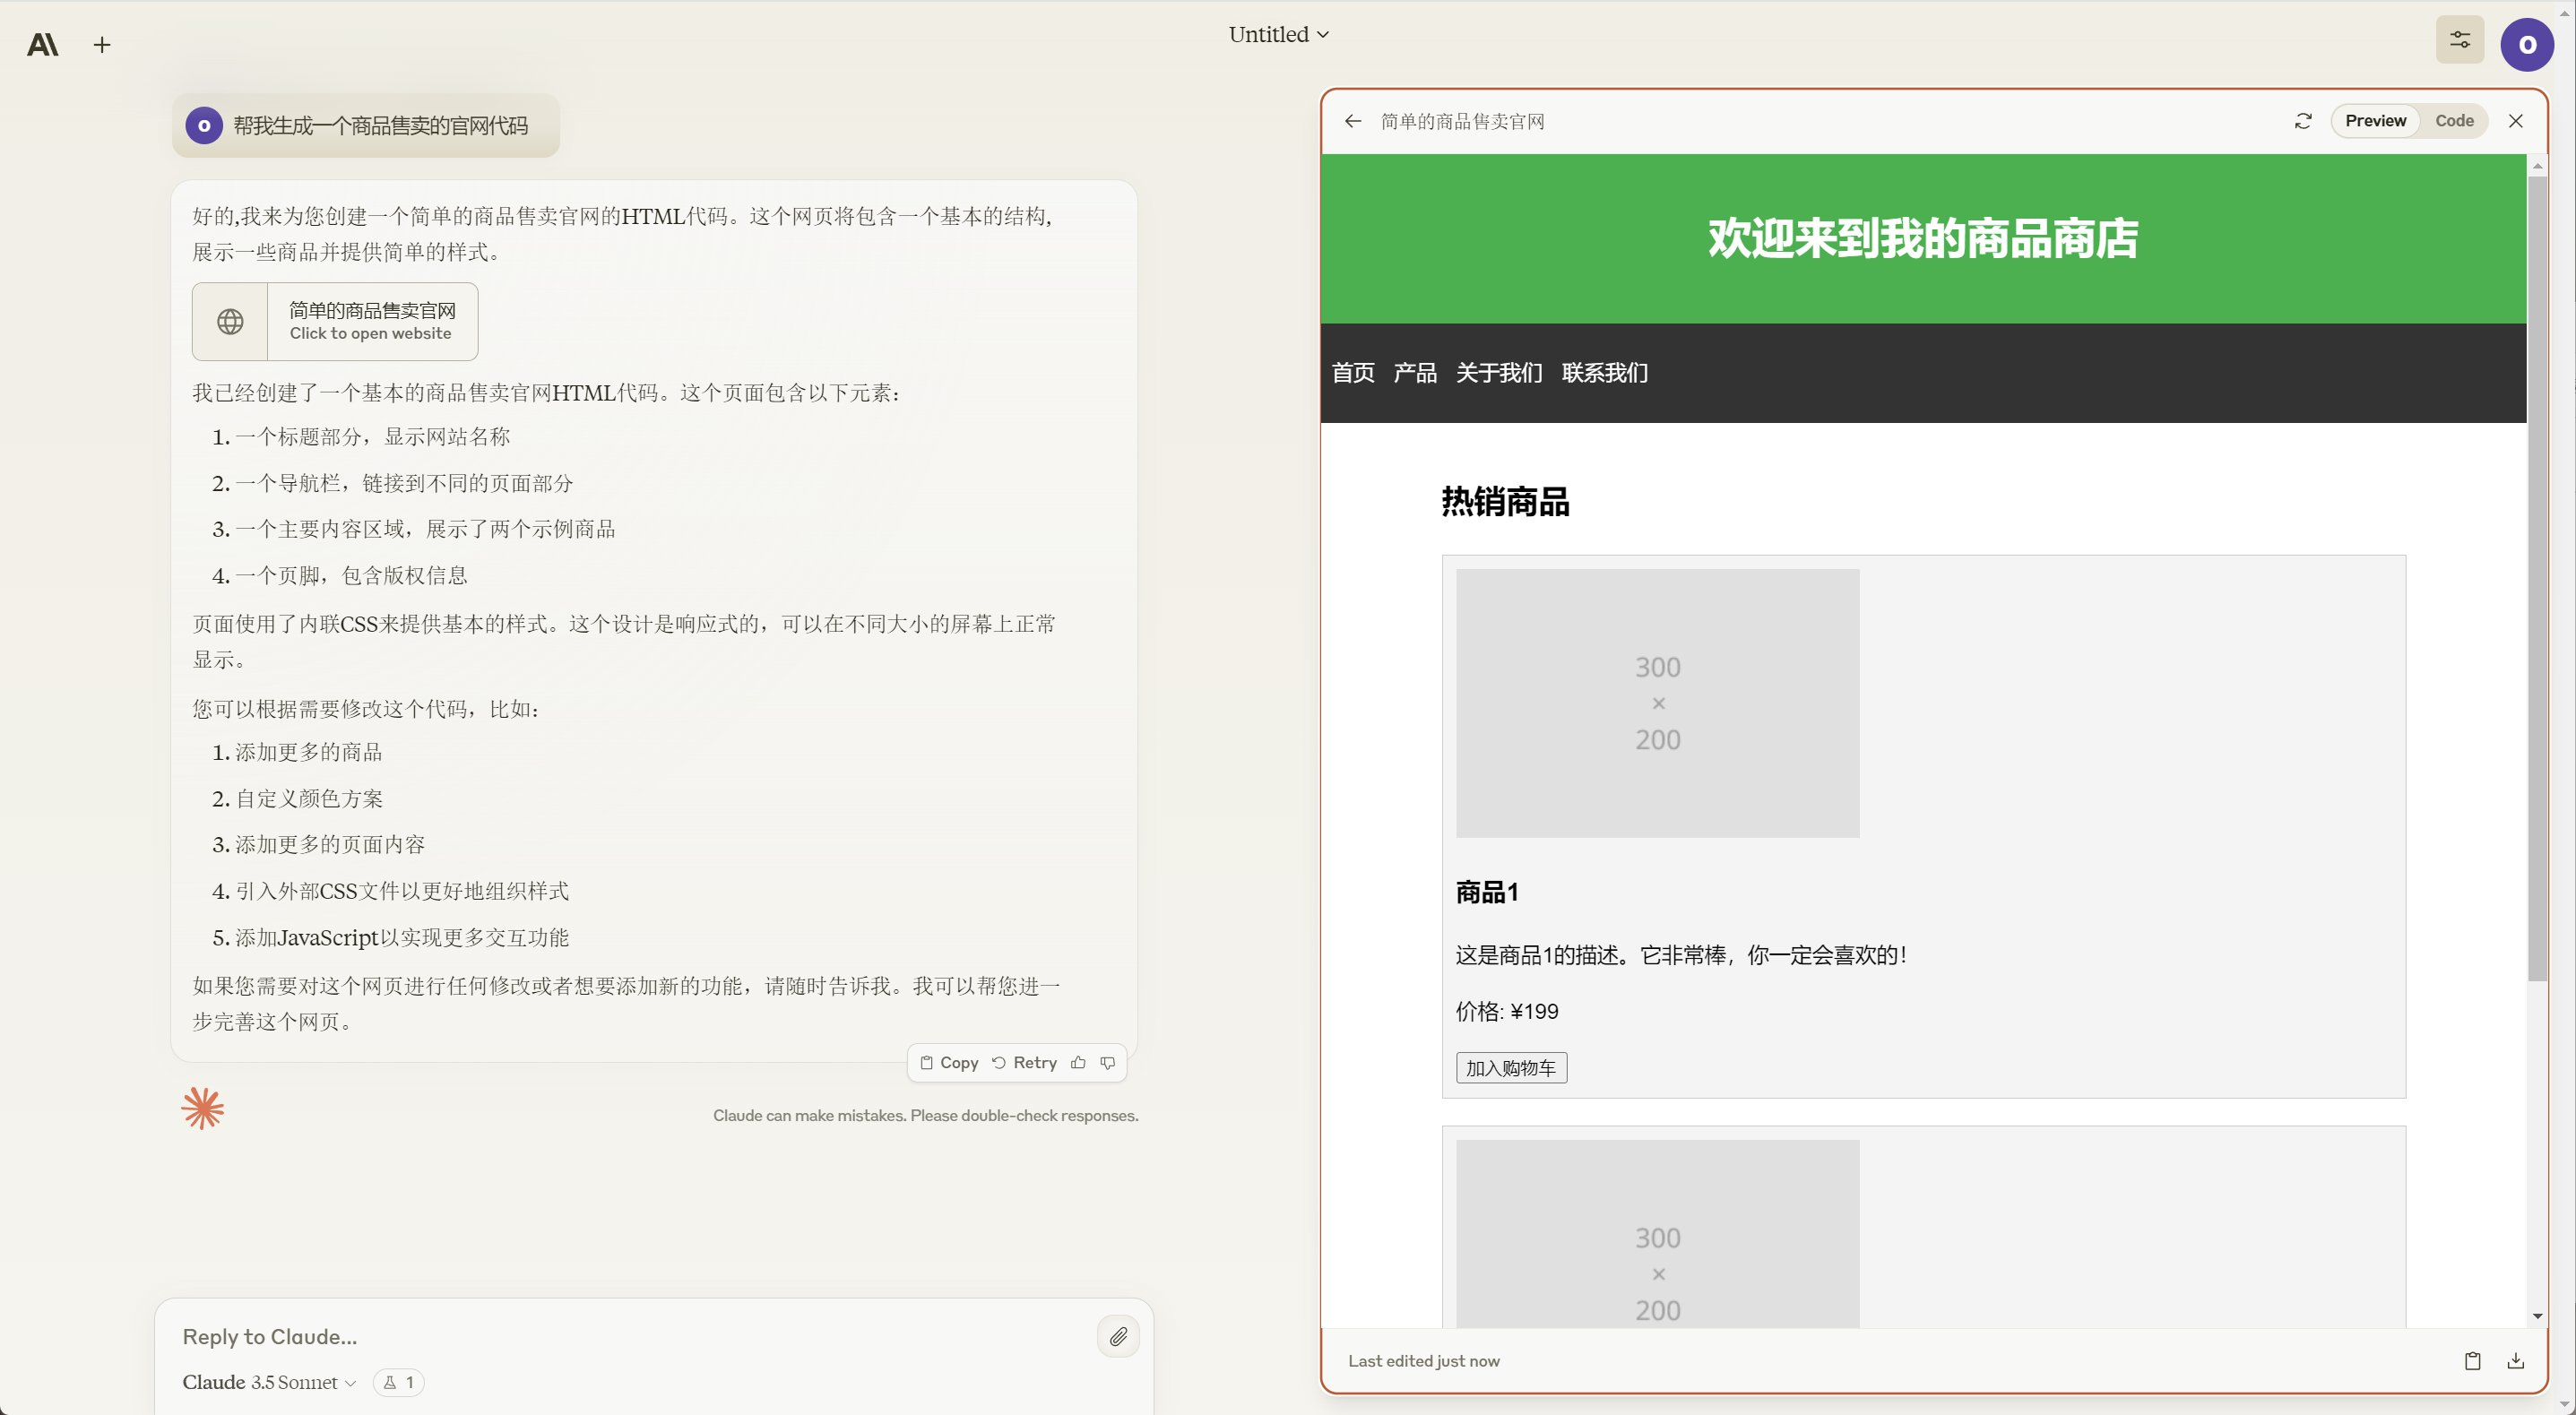Switch to the Preview tab
This screenshot has width=2576, height=1415.
(x=2375, y=120)
